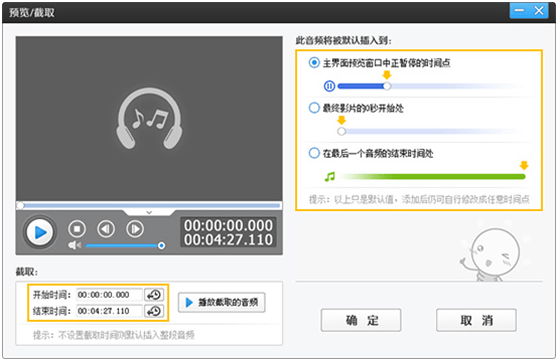Step back one frame with the previous icon
Screen dimensions: 558x361
(106, 229)
